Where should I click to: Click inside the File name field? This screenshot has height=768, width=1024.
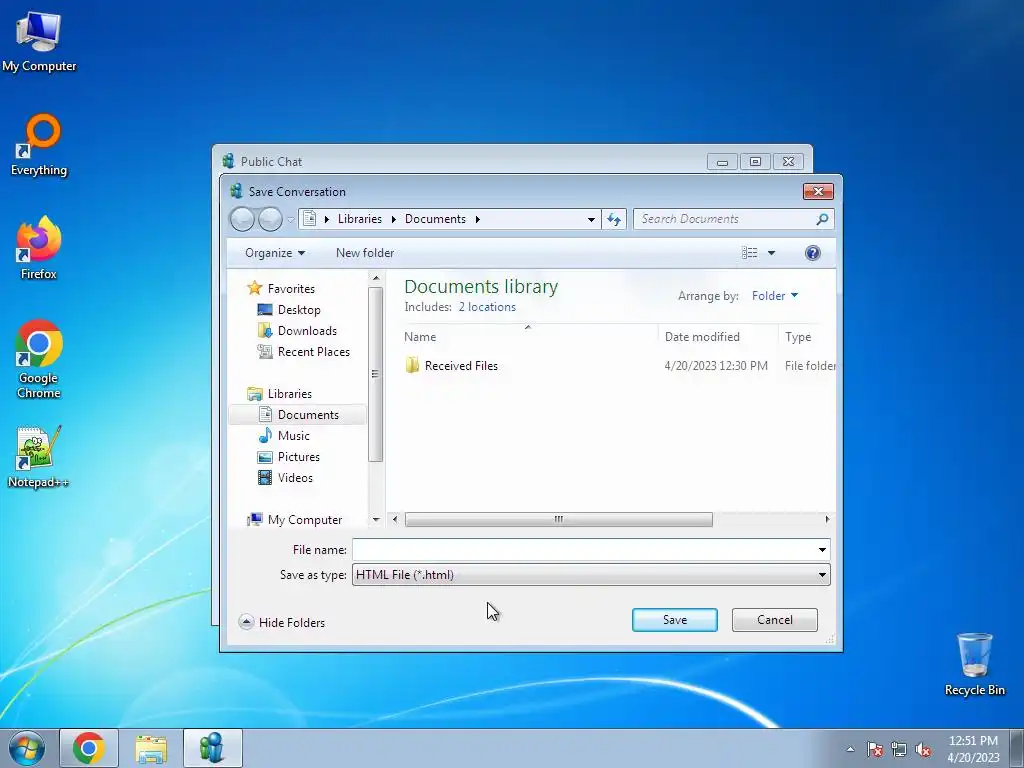[584, 550]
